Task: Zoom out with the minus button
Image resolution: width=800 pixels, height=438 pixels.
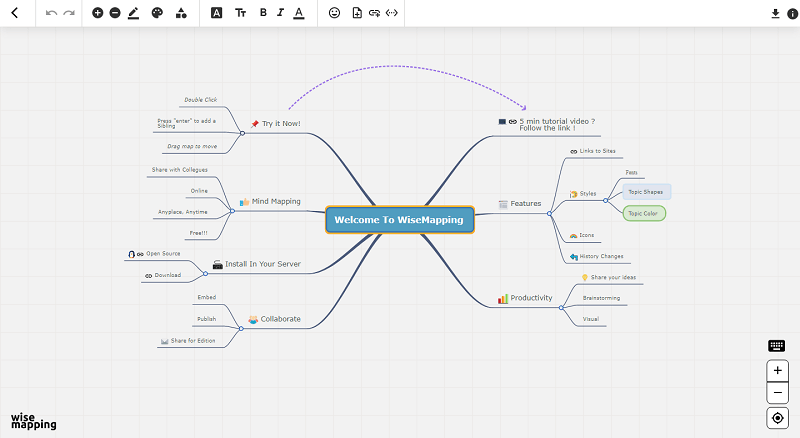Action: (x=778, y=393)
